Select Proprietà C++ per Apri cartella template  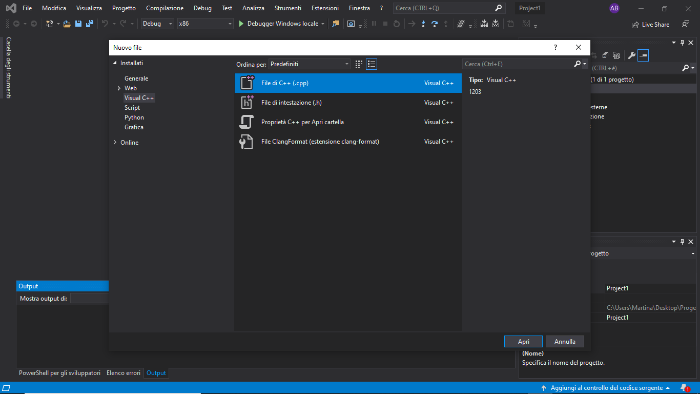point(348,122)
